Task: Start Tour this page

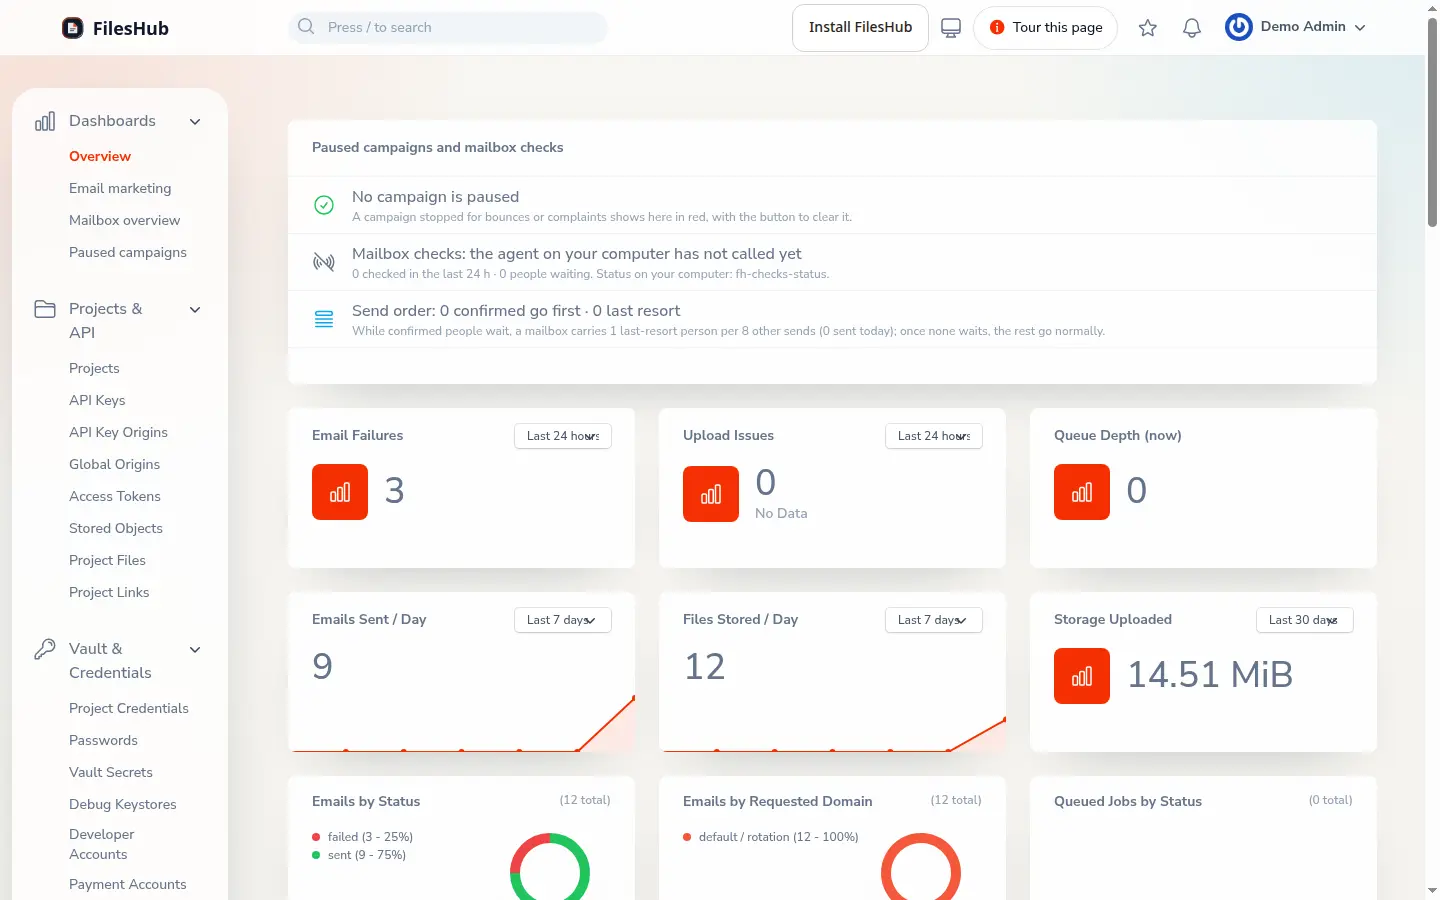Action: pos(1045,28)
